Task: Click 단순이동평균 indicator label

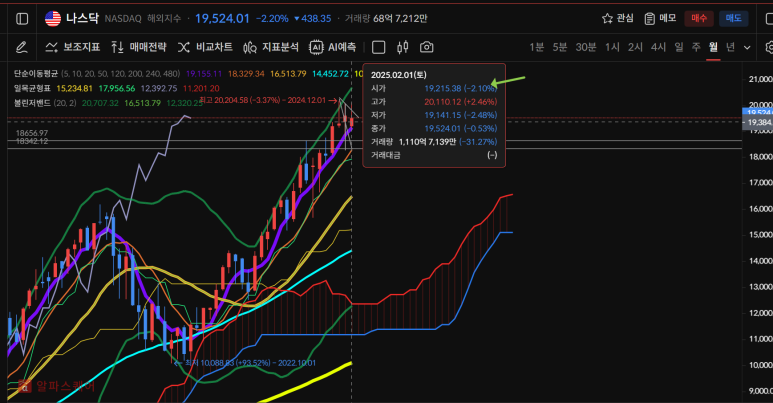Action: [35, 73]
